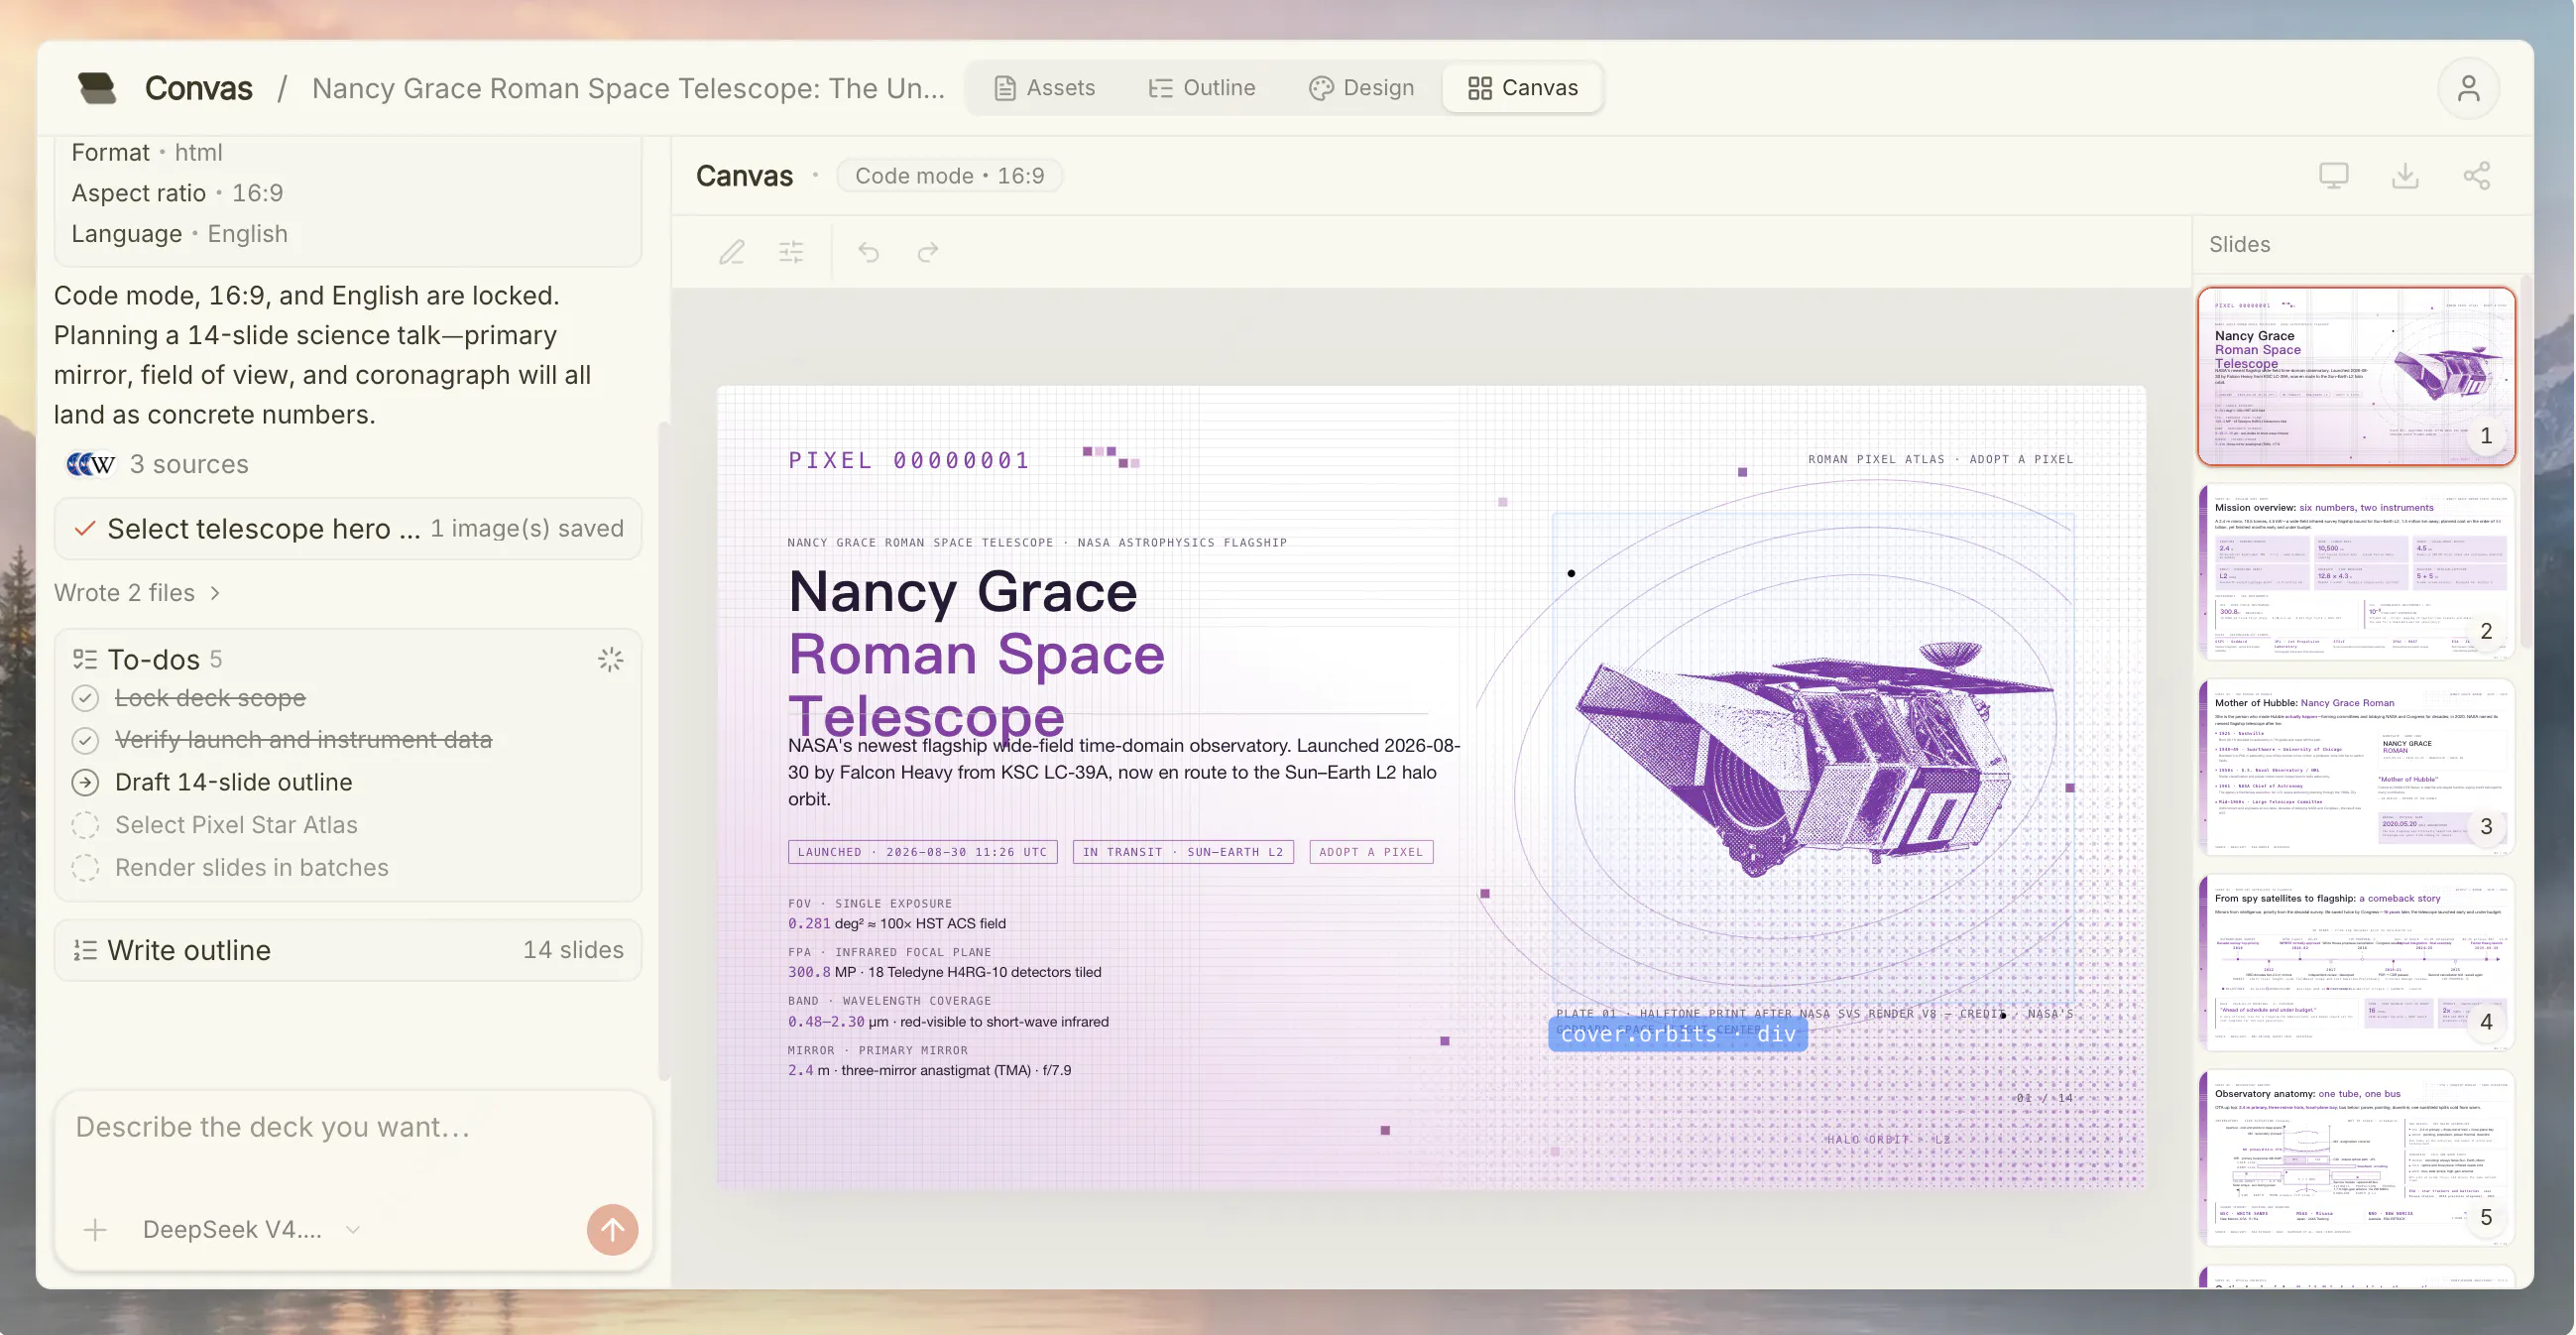Click the Write outline list icon
2576x1335 pixels.
pos(85,950)
